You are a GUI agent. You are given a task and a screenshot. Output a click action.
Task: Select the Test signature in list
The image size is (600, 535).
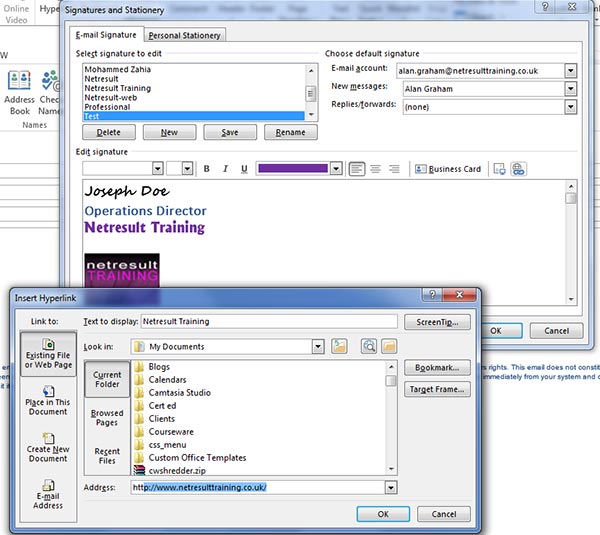[194, 116]
